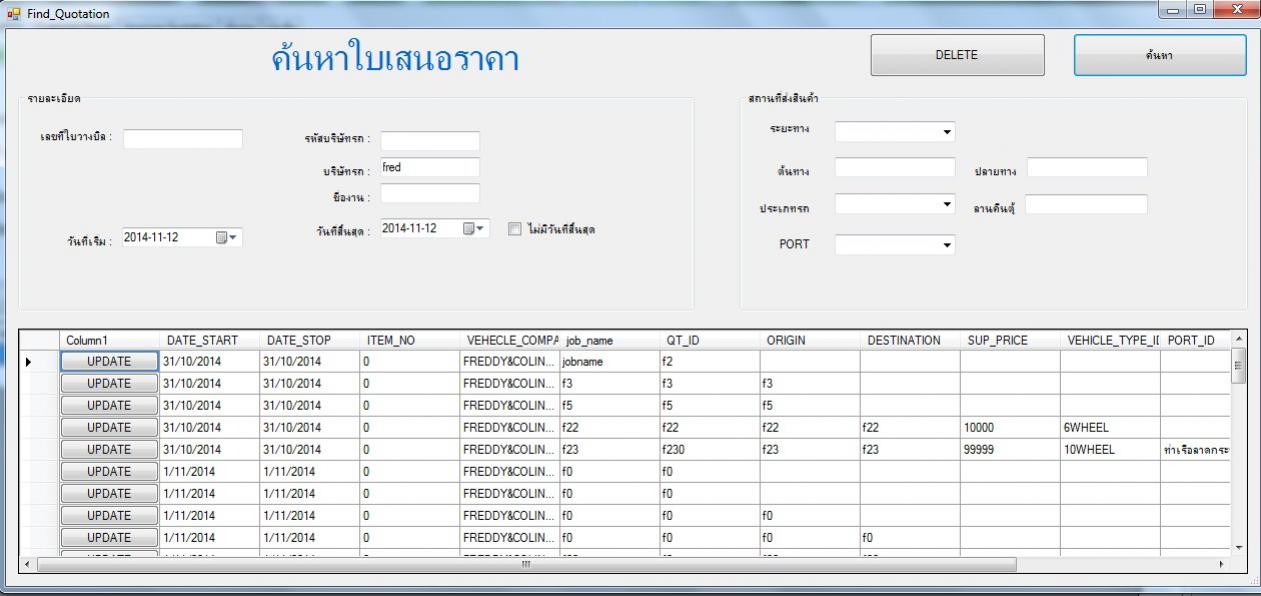Click the VEHICLE_TYPE_ID column header
The image size is (1261, 596).
click(x=1109, y=340)
